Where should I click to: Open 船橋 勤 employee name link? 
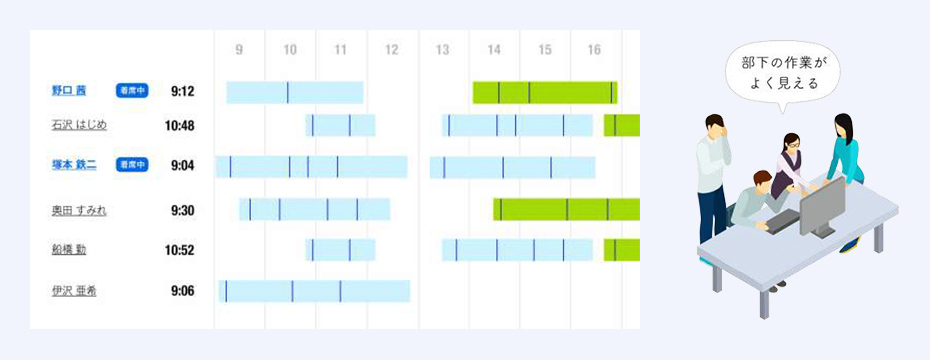[x=69, y=250]
